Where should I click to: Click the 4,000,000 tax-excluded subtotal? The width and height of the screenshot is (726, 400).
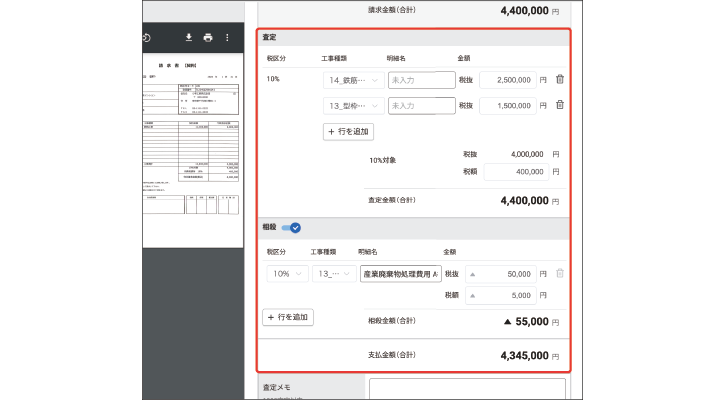coord(527,154)
